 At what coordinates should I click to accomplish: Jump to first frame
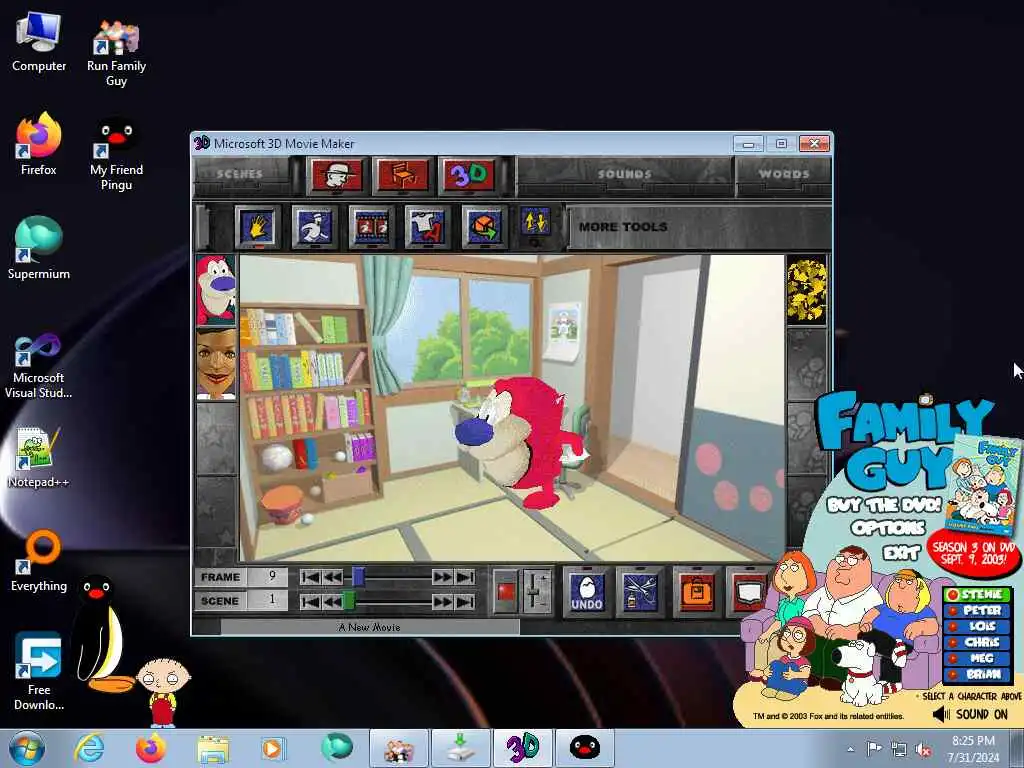tap(310, 577)
